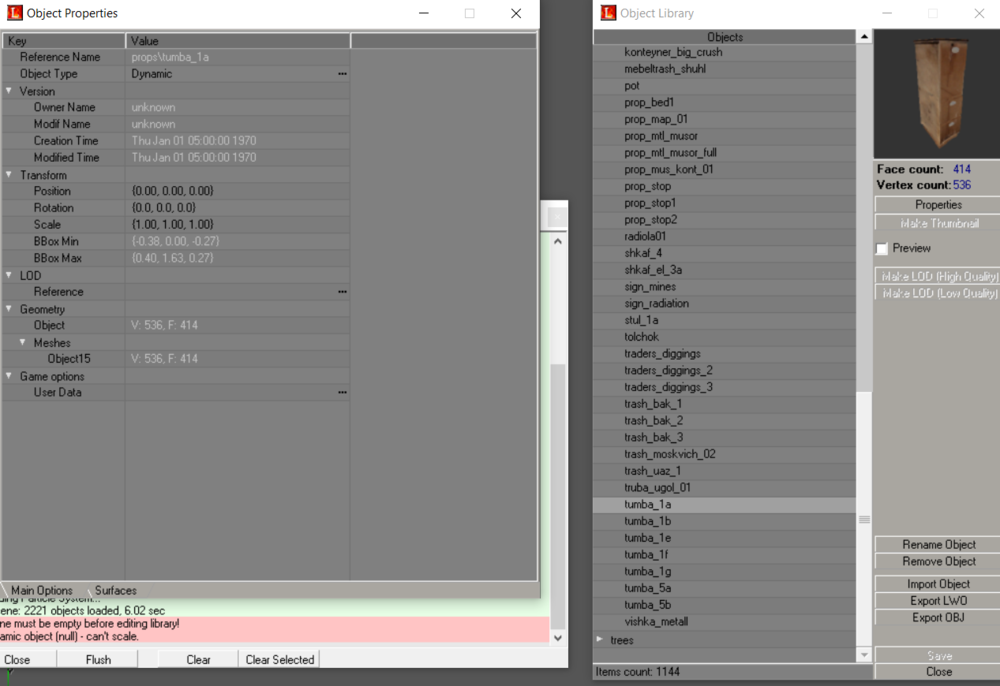Click the cabinet preview thumbnail
This screenshot has height=686, width=1000.
[x=937, y=95]
